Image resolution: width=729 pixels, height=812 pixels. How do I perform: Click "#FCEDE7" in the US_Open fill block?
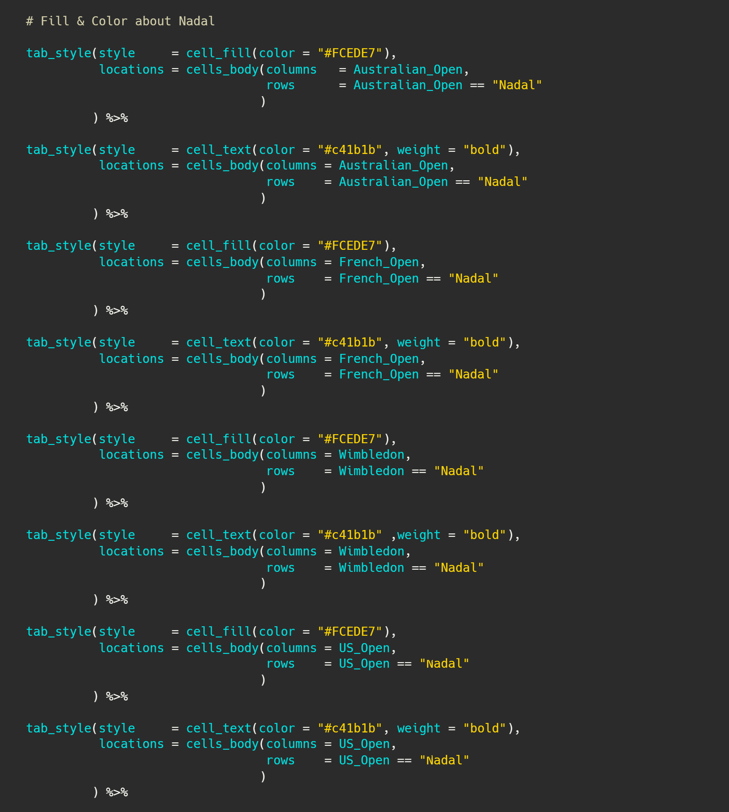pos(349,632)
